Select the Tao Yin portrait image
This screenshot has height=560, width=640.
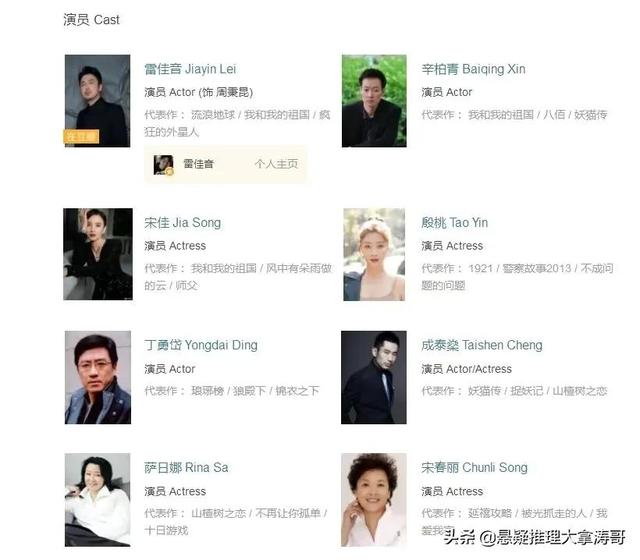pos(374,255)
